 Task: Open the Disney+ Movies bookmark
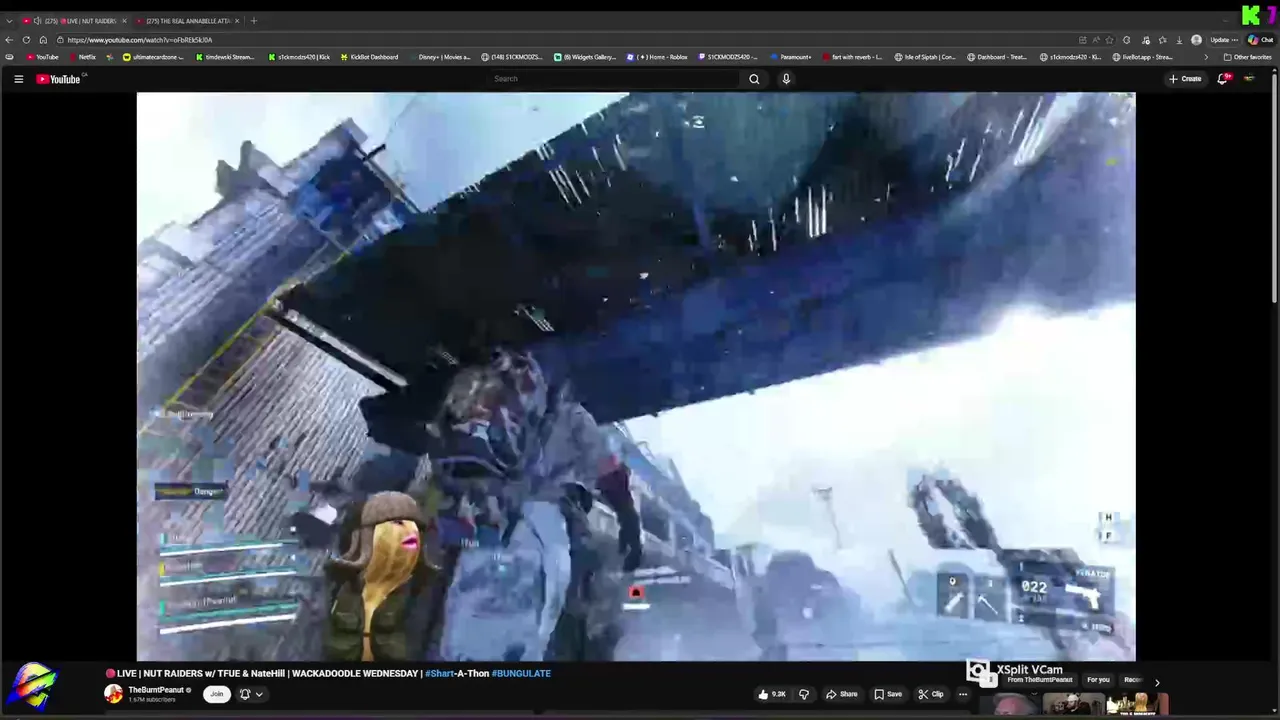click(x=439, y=57)
